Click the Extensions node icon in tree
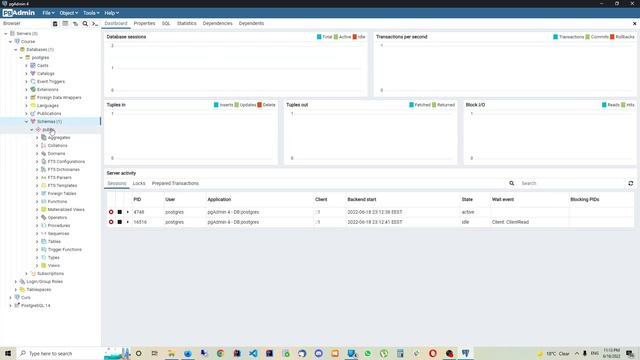The image size is (640, 360). click(x=33, y=89)
